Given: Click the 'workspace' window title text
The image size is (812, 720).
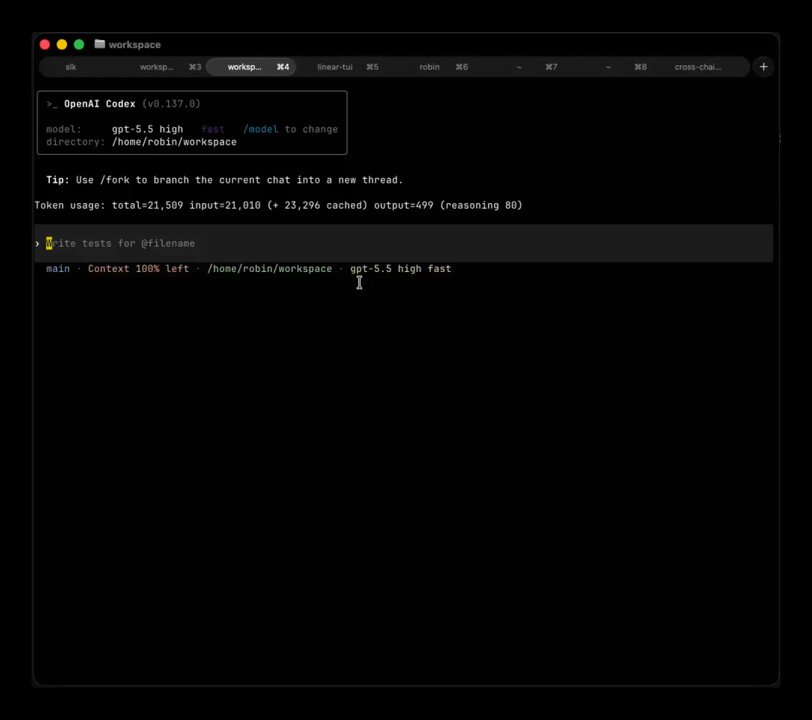Looking at the screenshot, I should pyautogui.click(x=135, y=45).
